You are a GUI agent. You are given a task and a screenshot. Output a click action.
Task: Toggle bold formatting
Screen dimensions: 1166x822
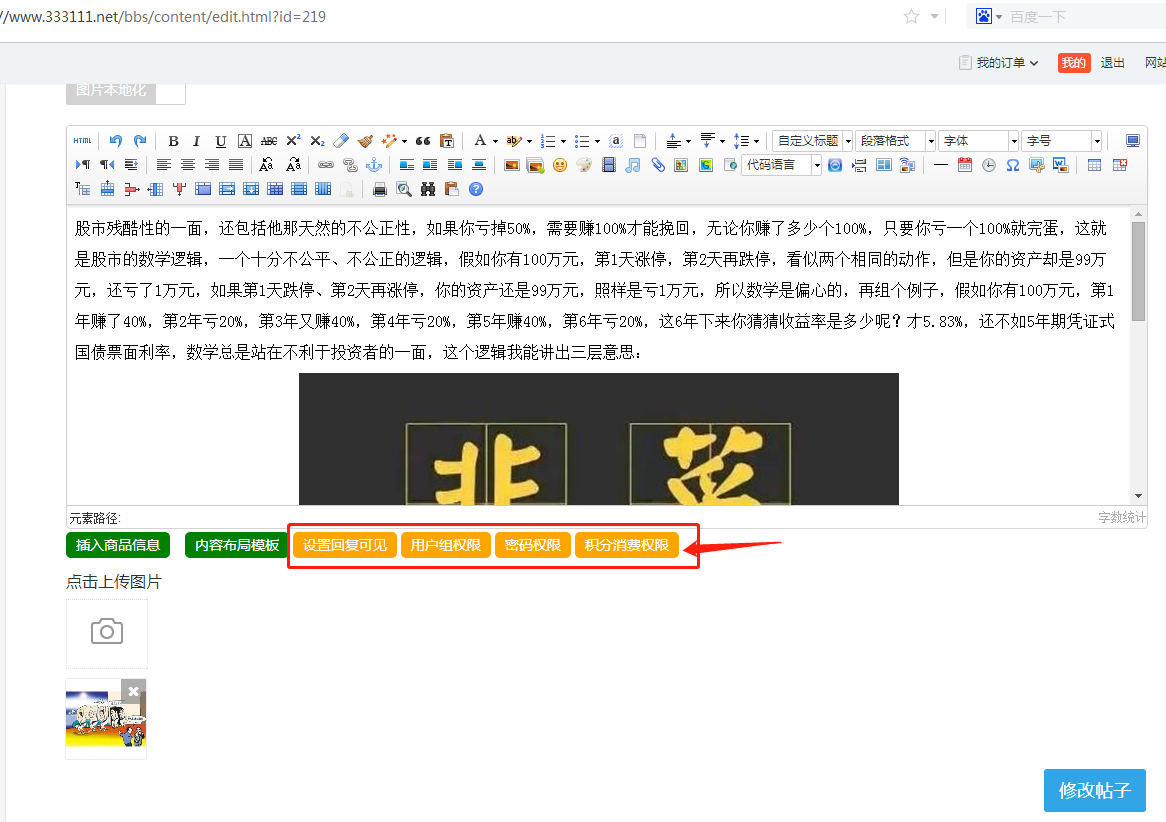coord(173,141)
